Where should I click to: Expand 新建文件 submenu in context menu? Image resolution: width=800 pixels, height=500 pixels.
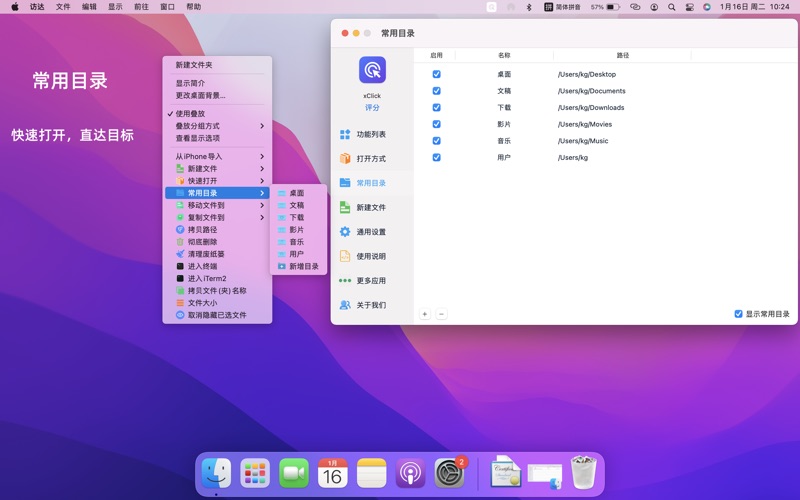click(217, 169)
